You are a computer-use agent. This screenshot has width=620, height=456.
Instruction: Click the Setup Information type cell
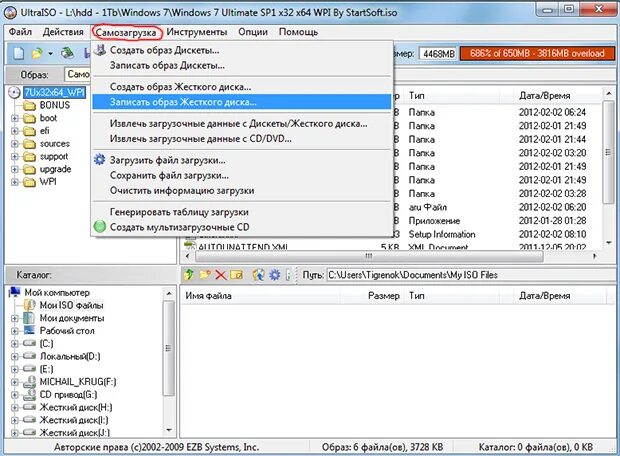pyautogui.click(x=442, y=234)
